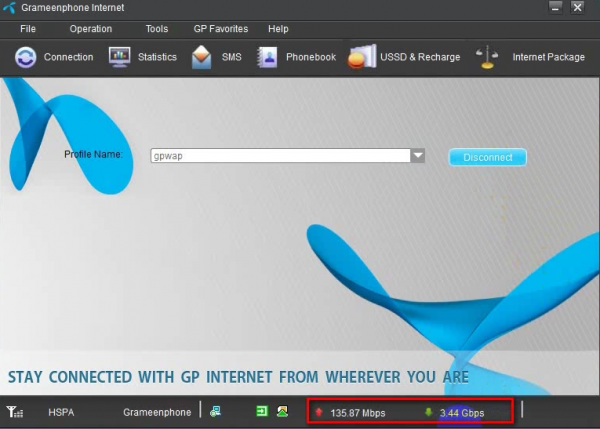Click the STAY CONNECTED WITH GP INTERNET banner

click(x=238, y=377)
